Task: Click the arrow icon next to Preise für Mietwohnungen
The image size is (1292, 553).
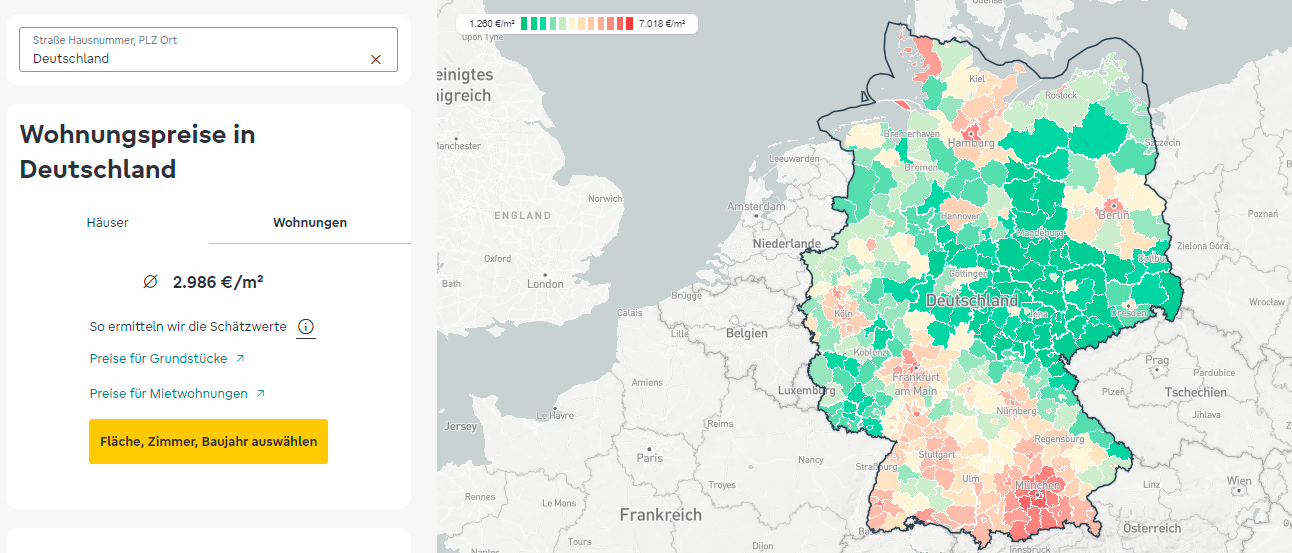Action: tap(261, 394)
